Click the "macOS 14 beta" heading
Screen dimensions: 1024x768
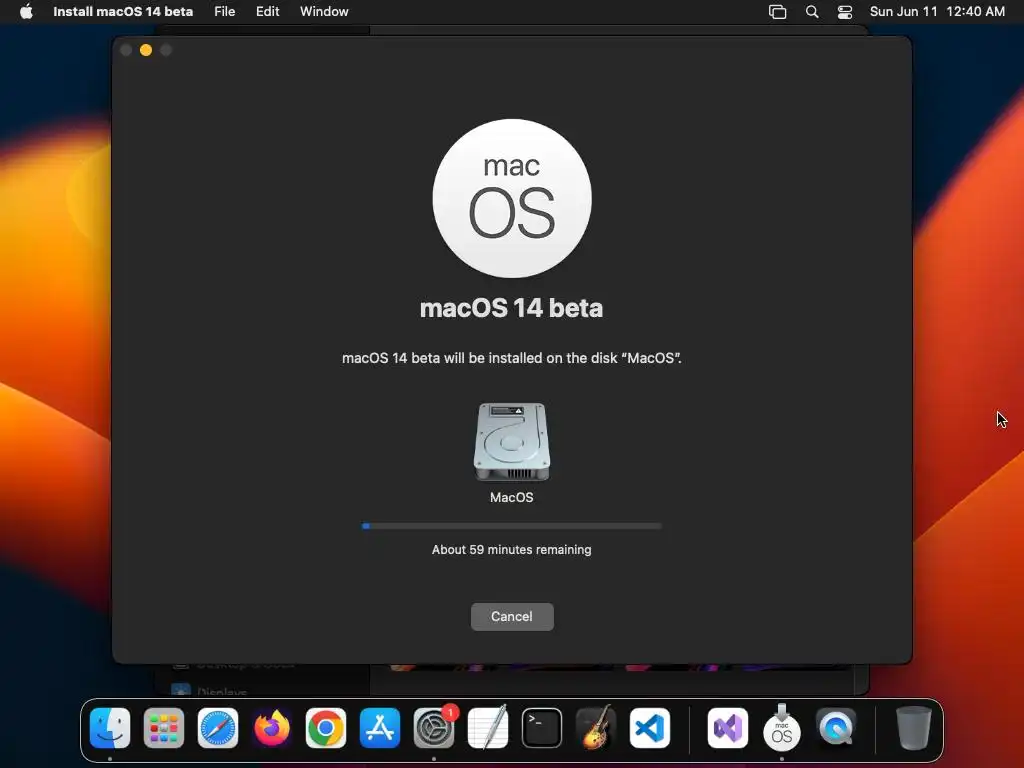(511, 308)
